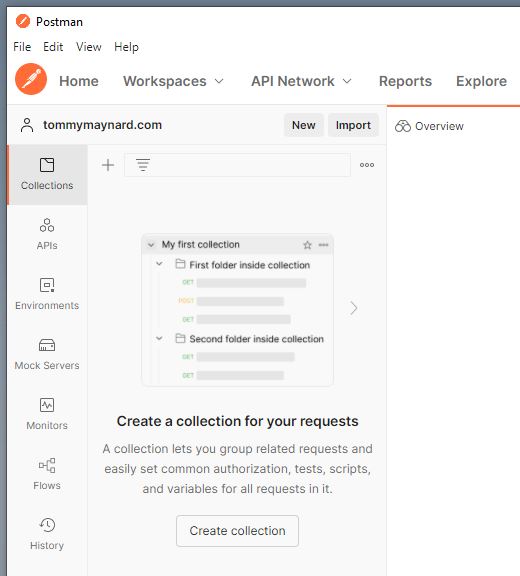Viewport: 520px width, 576px height.
Task: Open the Help menu
Action: [126, 47]
